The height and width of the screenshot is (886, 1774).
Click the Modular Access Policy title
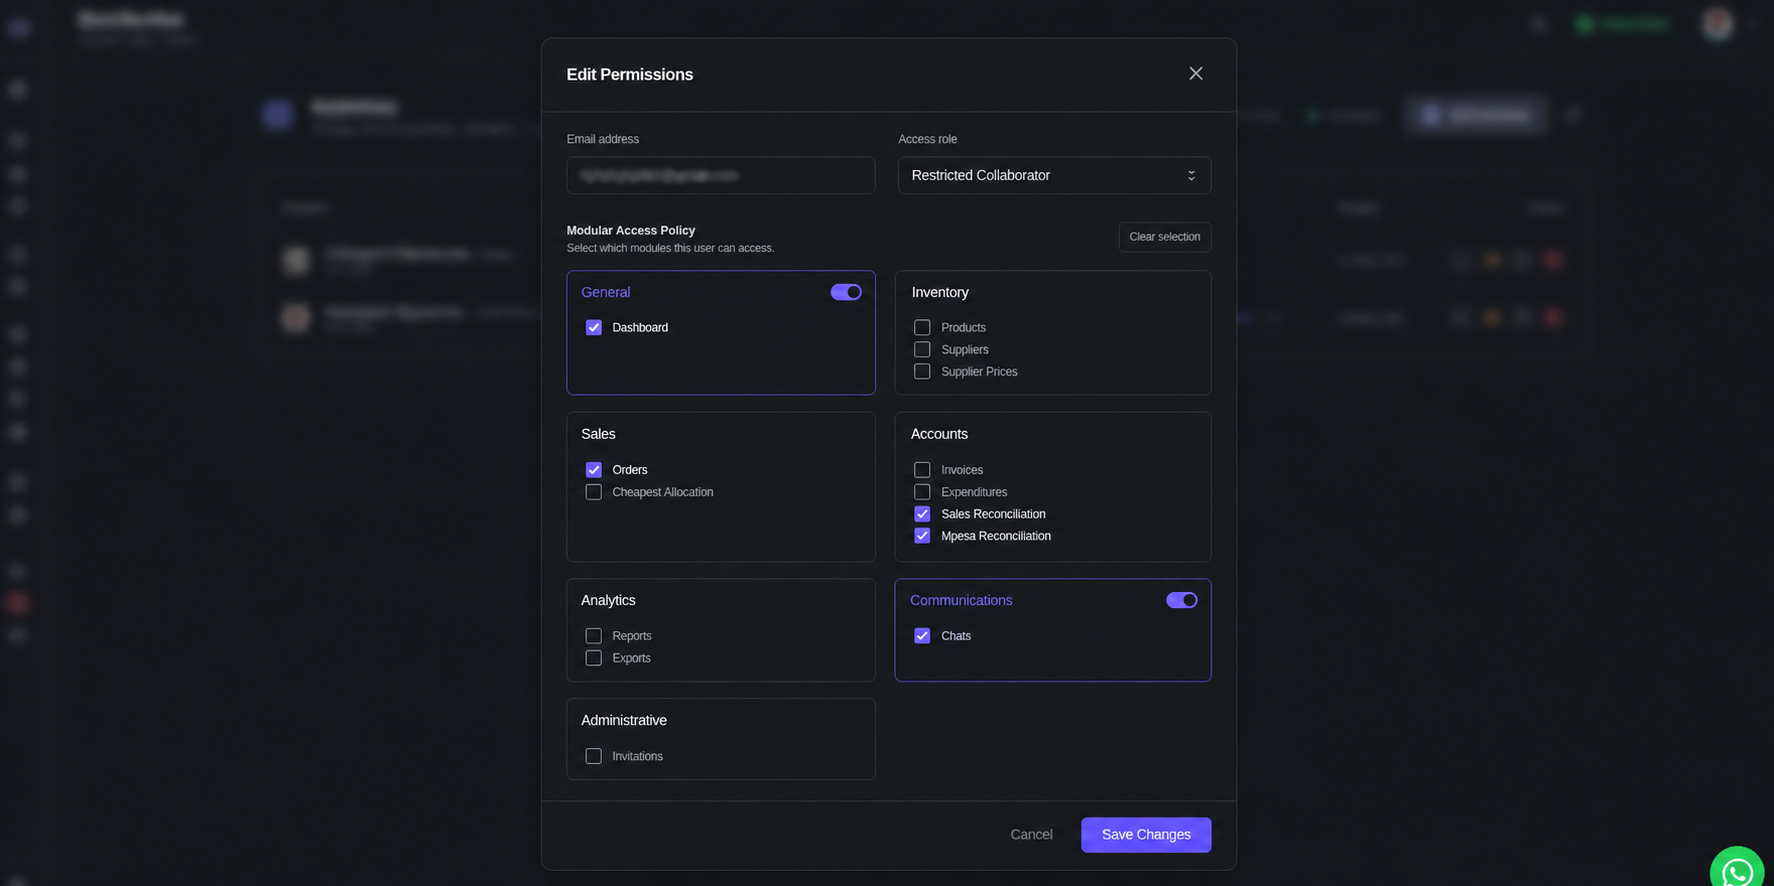point(631,230)
